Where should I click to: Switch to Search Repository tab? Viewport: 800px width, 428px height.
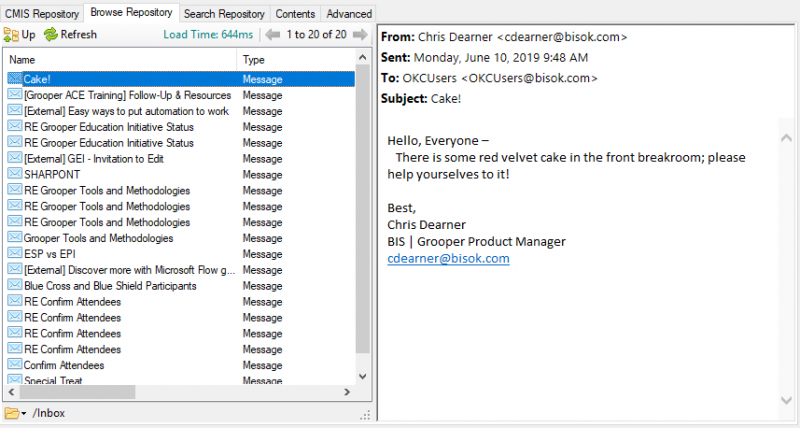pos(224,14)
